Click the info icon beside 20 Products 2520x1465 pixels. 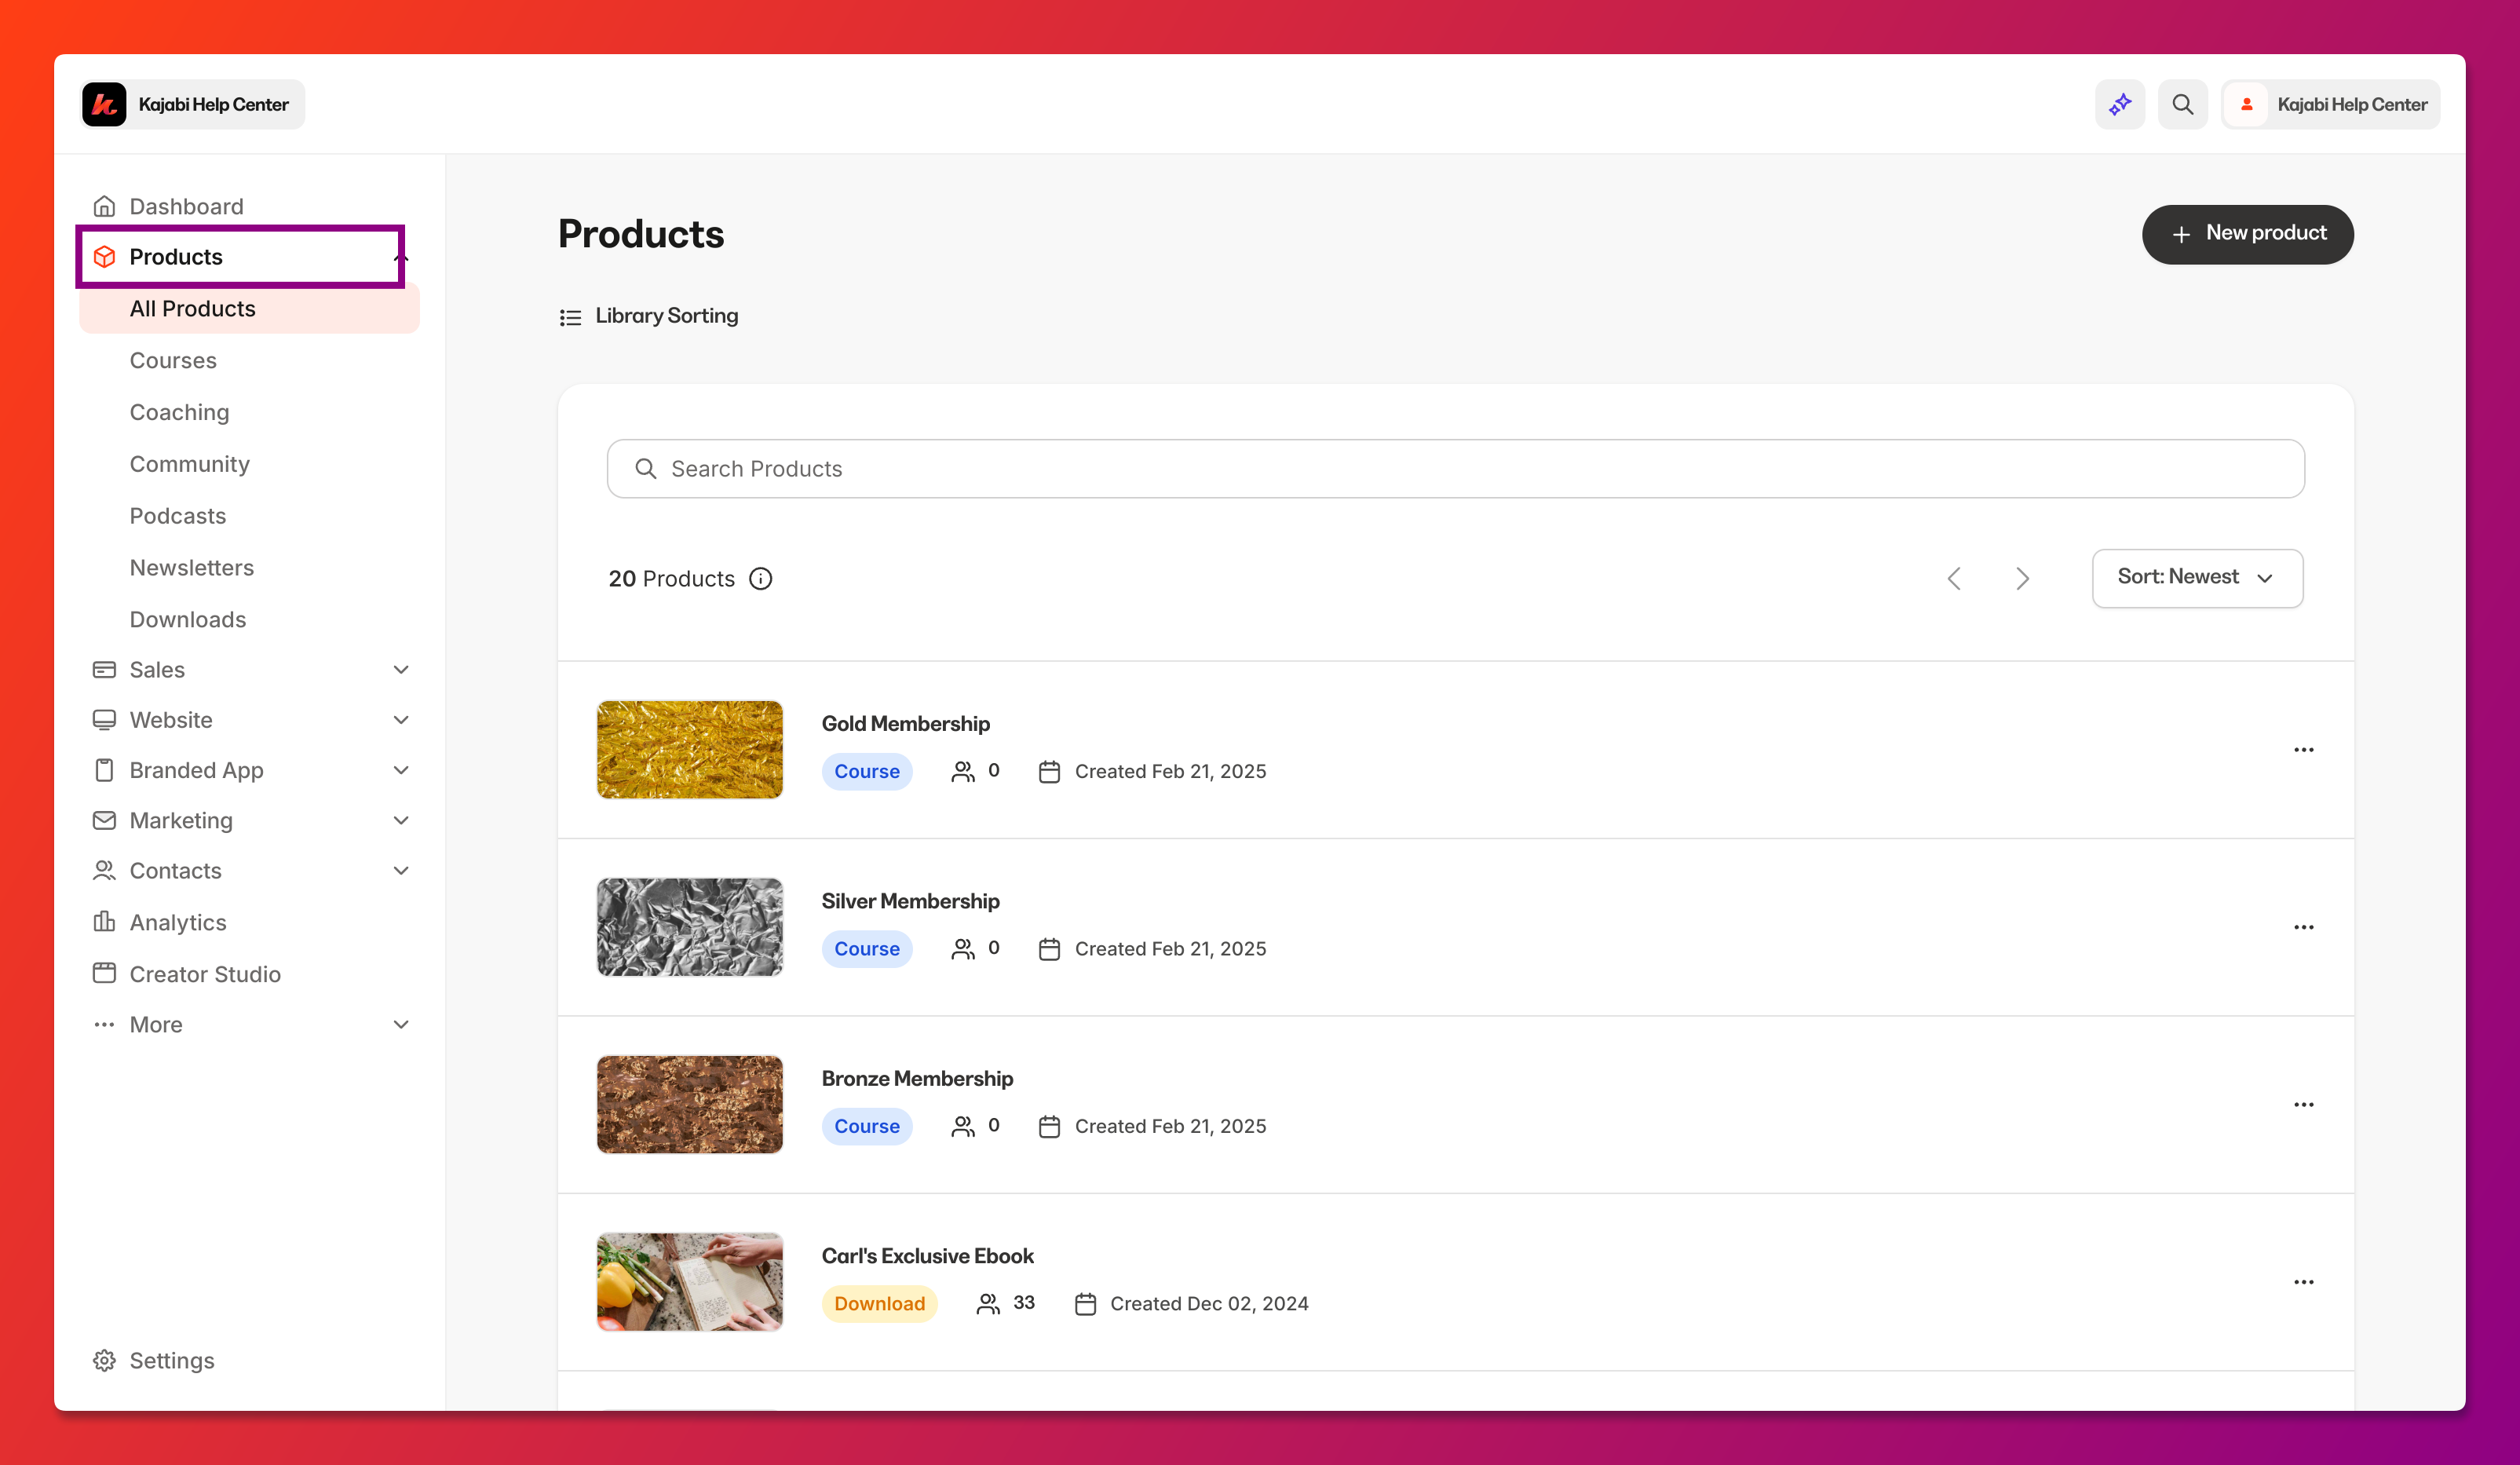760,579
